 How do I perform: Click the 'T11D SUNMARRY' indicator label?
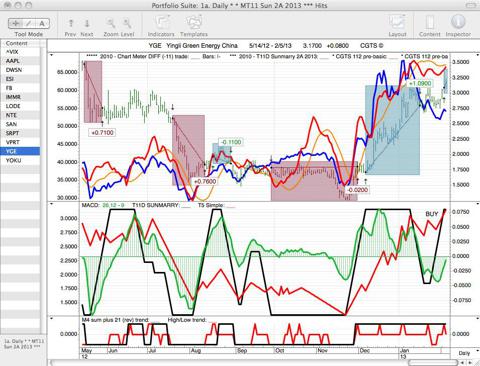(161, 205)
